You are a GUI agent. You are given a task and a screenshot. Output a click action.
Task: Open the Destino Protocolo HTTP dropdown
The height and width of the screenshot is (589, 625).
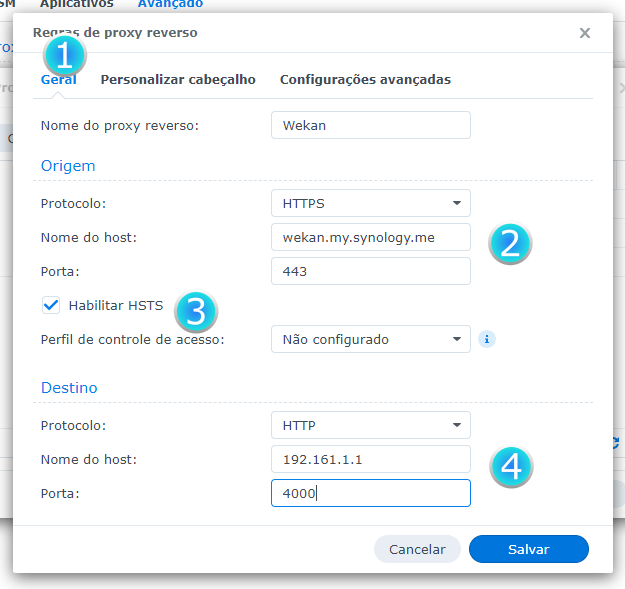370,425
